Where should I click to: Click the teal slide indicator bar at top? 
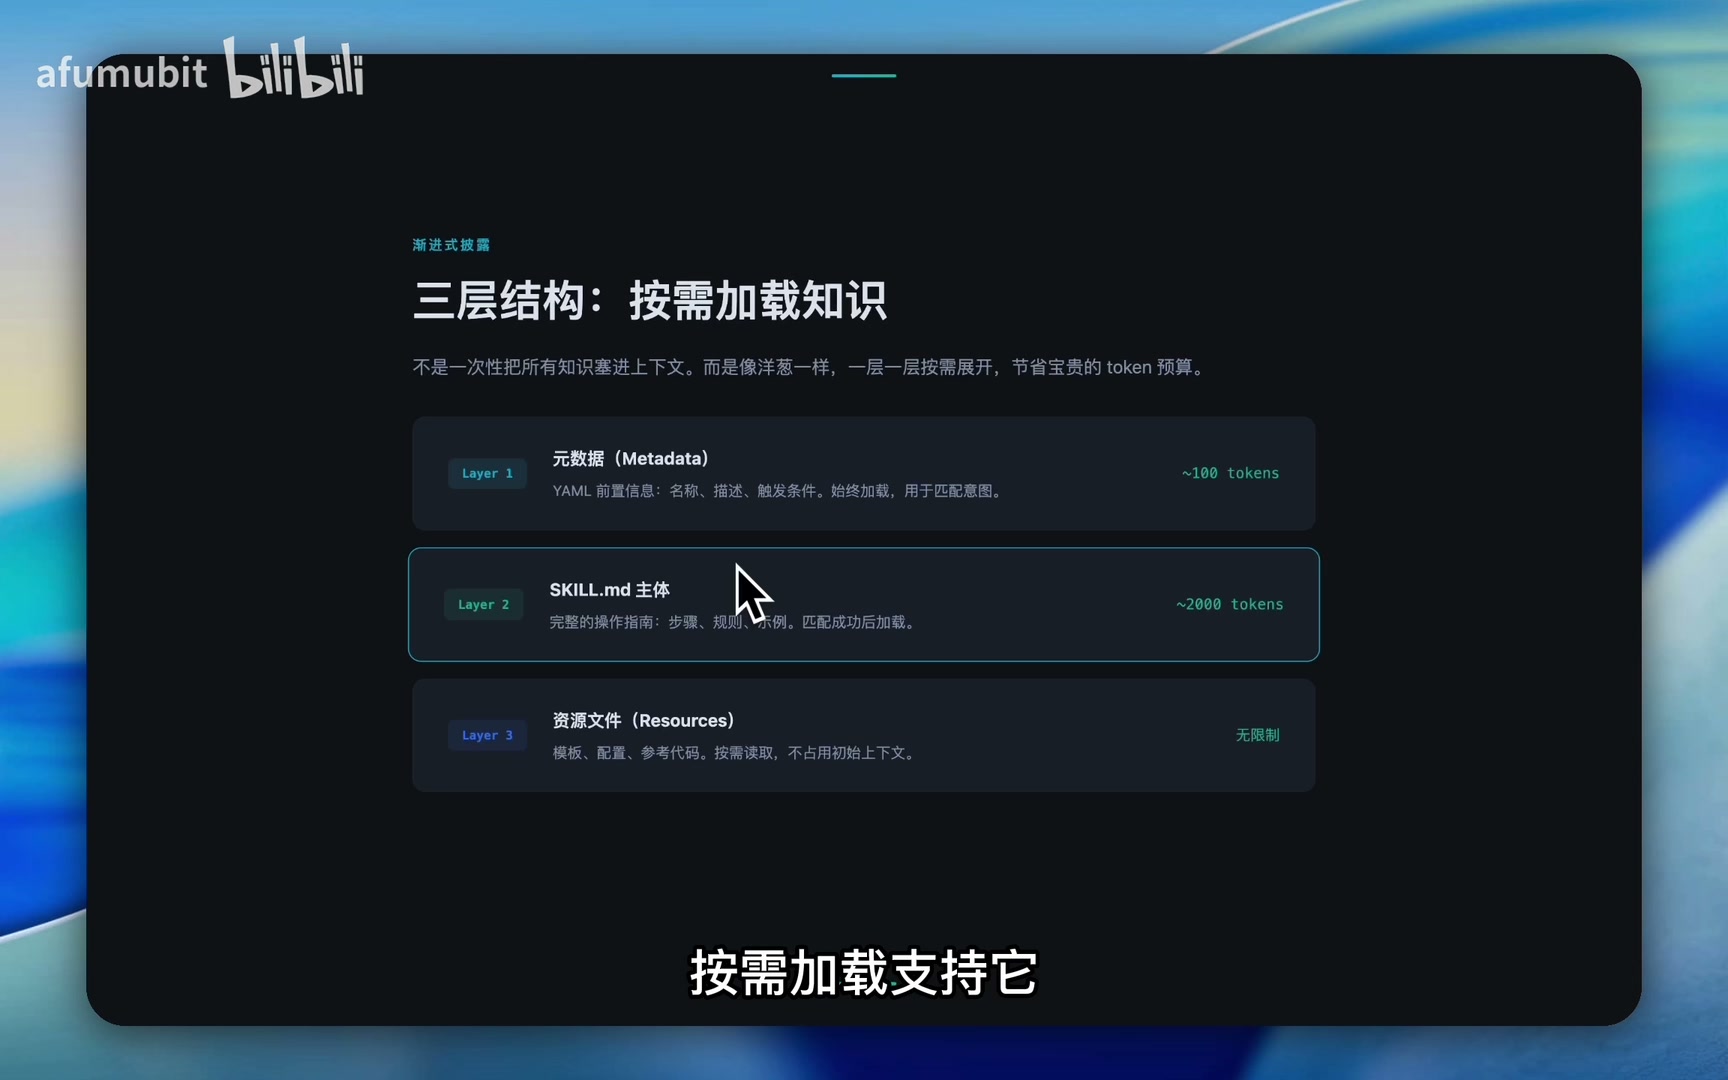[863, 75]
